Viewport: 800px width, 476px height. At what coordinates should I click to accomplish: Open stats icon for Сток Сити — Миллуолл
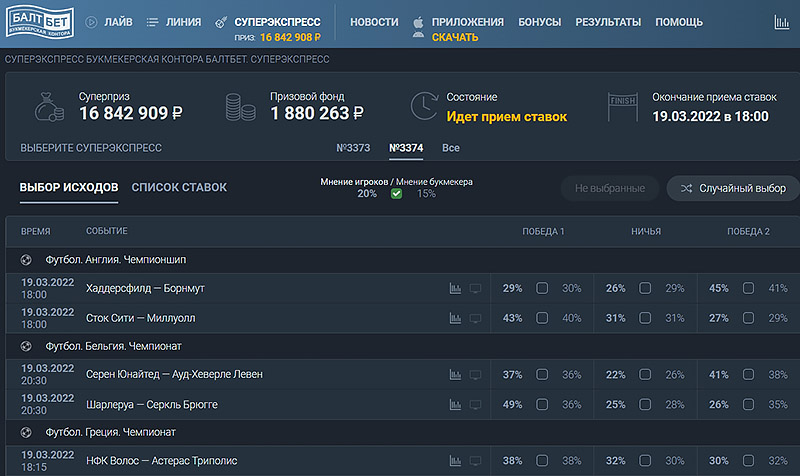455,318
